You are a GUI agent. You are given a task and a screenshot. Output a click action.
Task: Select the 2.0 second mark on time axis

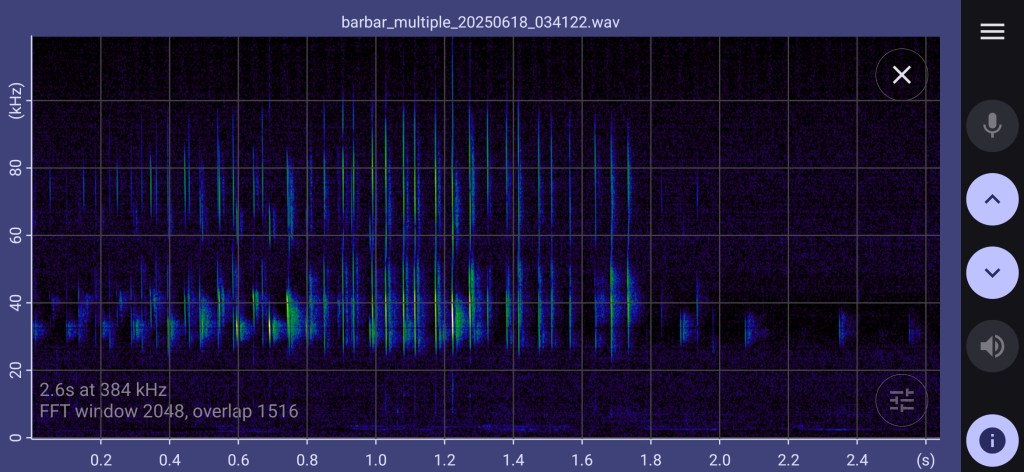[x=719, y=457]
